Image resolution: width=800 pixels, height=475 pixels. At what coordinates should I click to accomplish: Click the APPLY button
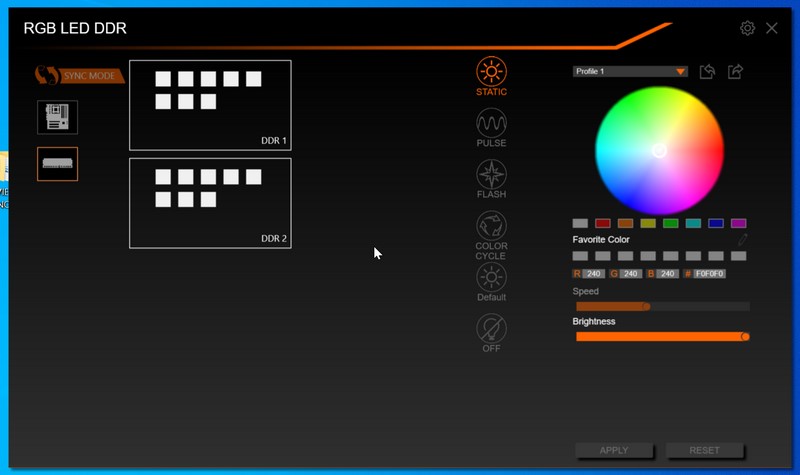tap(614, 450)
